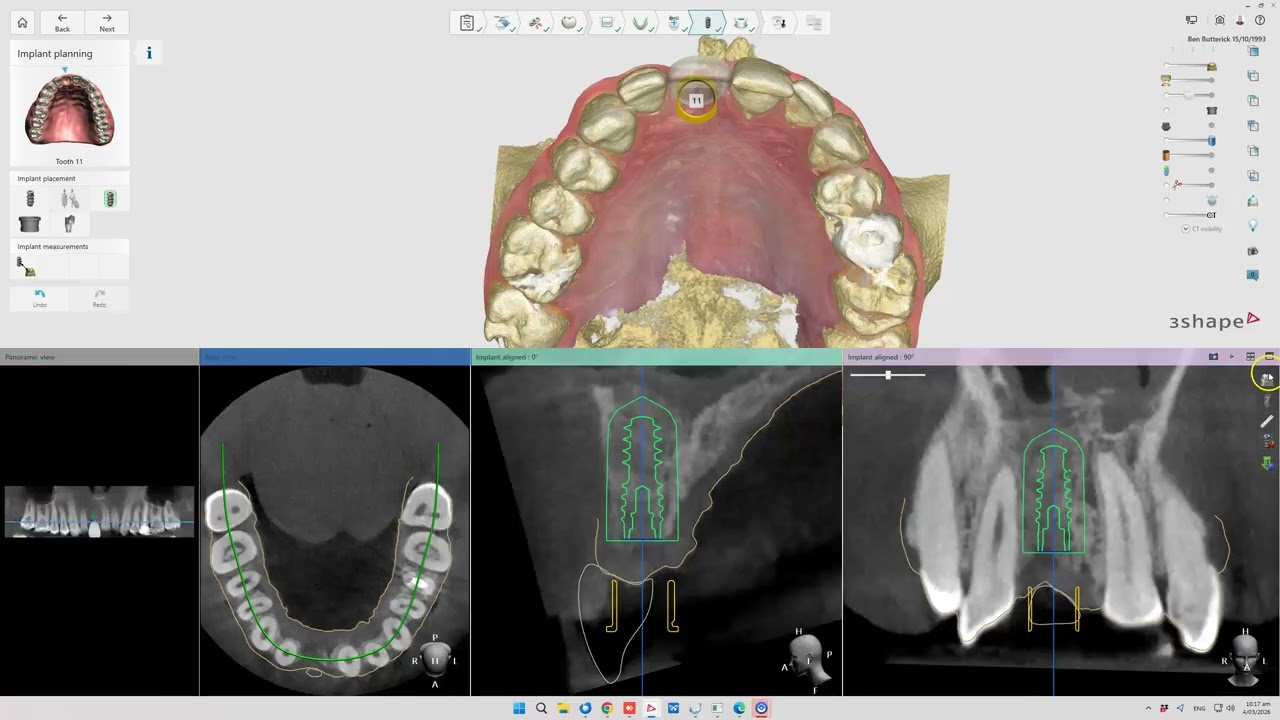Click the green download arrow icon

click(1268, 463)
